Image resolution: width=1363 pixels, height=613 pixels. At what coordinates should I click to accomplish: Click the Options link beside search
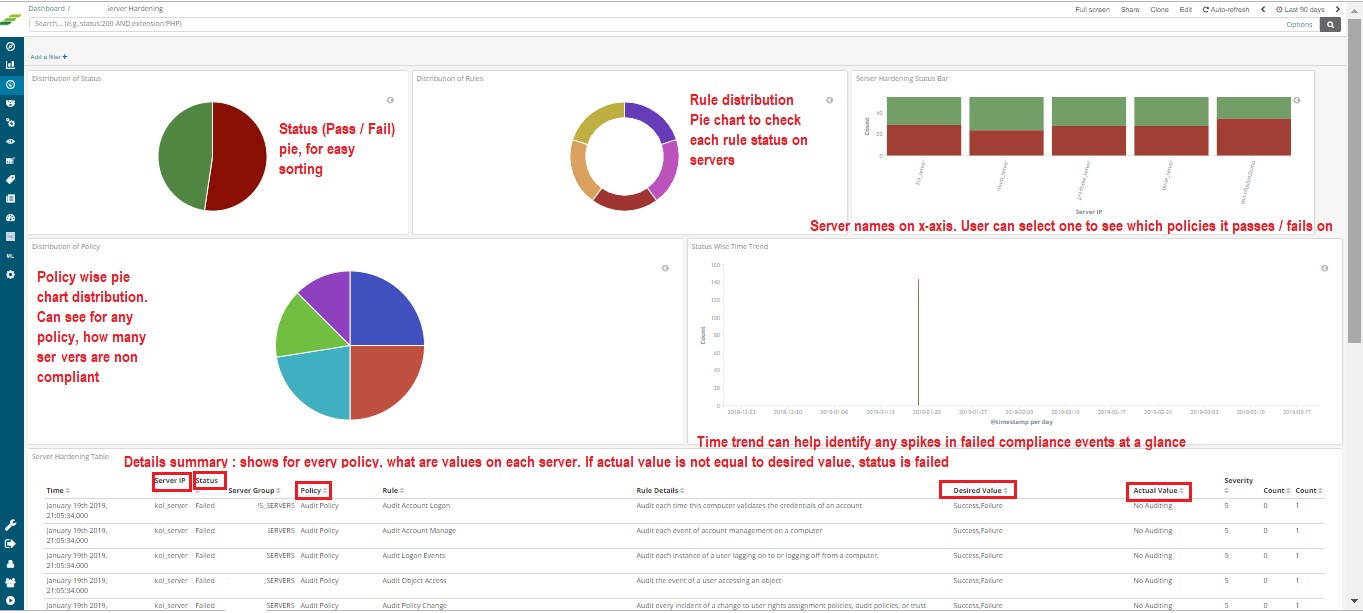[x=1299, y=24]
